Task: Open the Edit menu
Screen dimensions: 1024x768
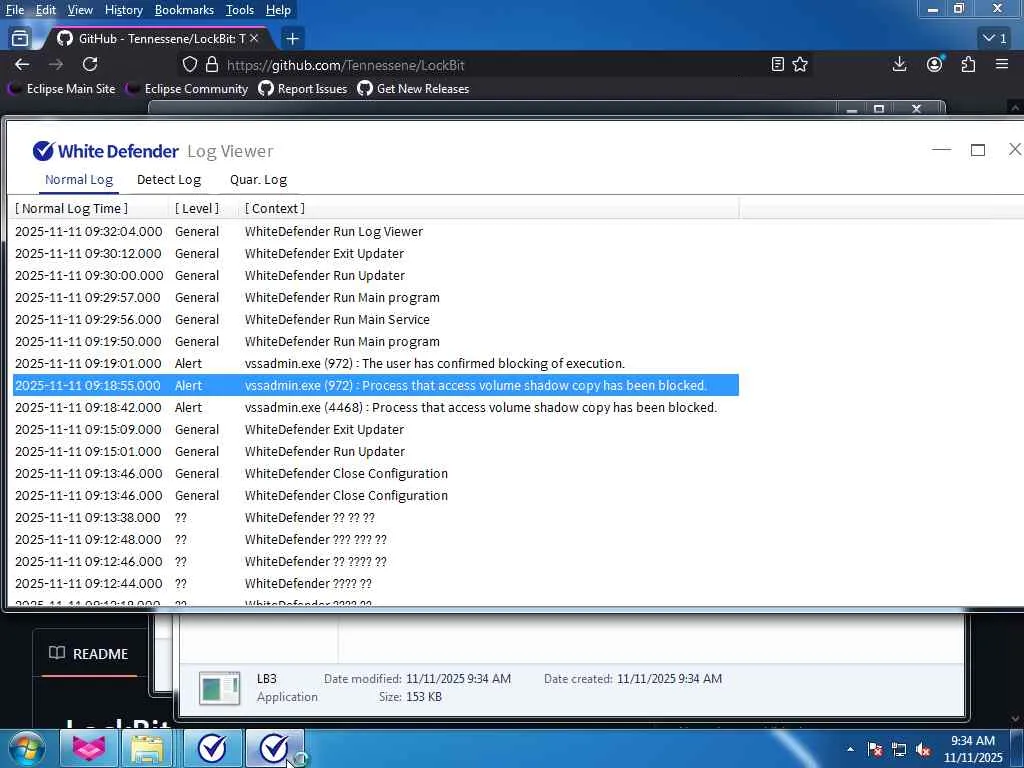Action: [45, 10]
